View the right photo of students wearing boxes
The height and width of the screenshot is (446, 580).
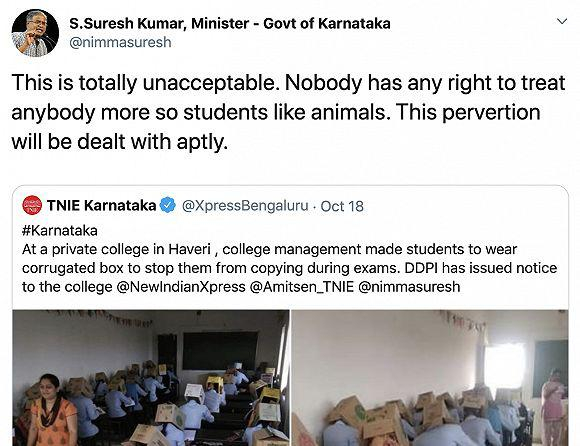coord(430,378)
